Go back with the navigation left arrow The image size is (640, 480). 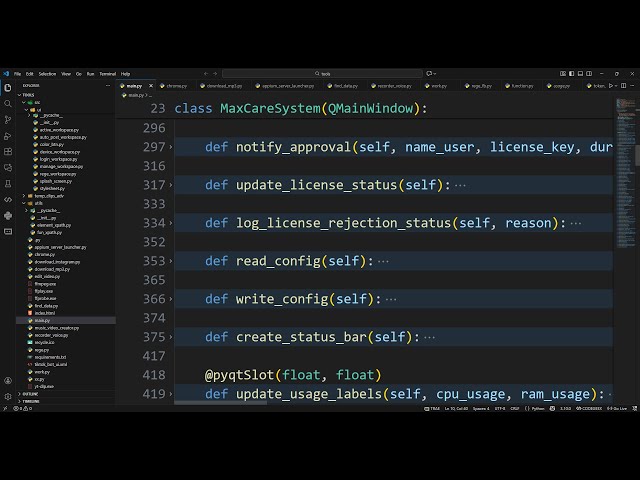coord(206,74)
